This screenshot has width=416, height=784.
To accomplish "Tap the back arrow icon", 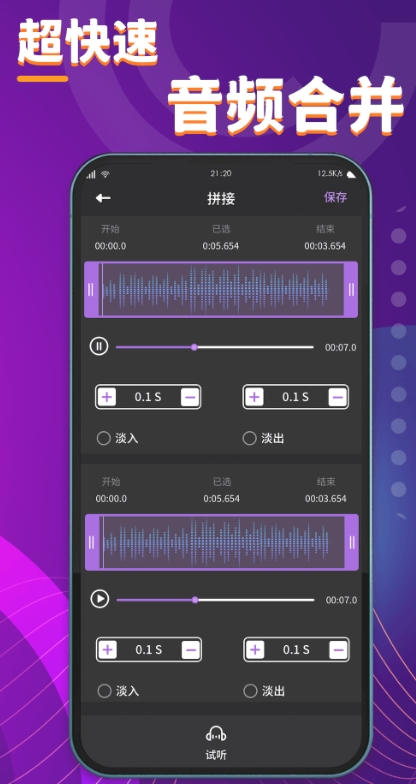I will (x=103, y=198).
